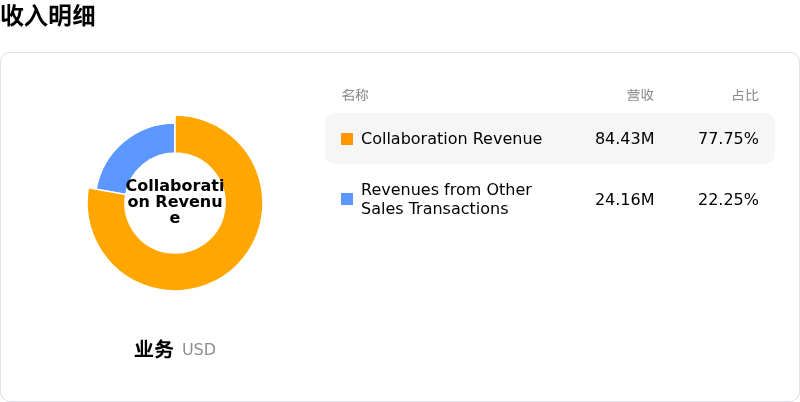
Task: Click the 业务 label under the chart
Action: [x=154, y=349]
